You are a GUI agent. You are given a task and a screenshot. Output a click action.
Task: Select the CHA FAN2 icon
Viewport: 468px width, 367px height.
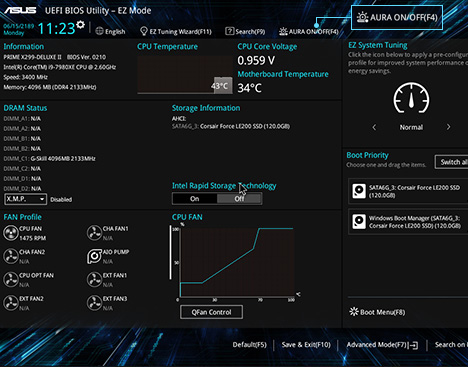click(x=11, y=256)
